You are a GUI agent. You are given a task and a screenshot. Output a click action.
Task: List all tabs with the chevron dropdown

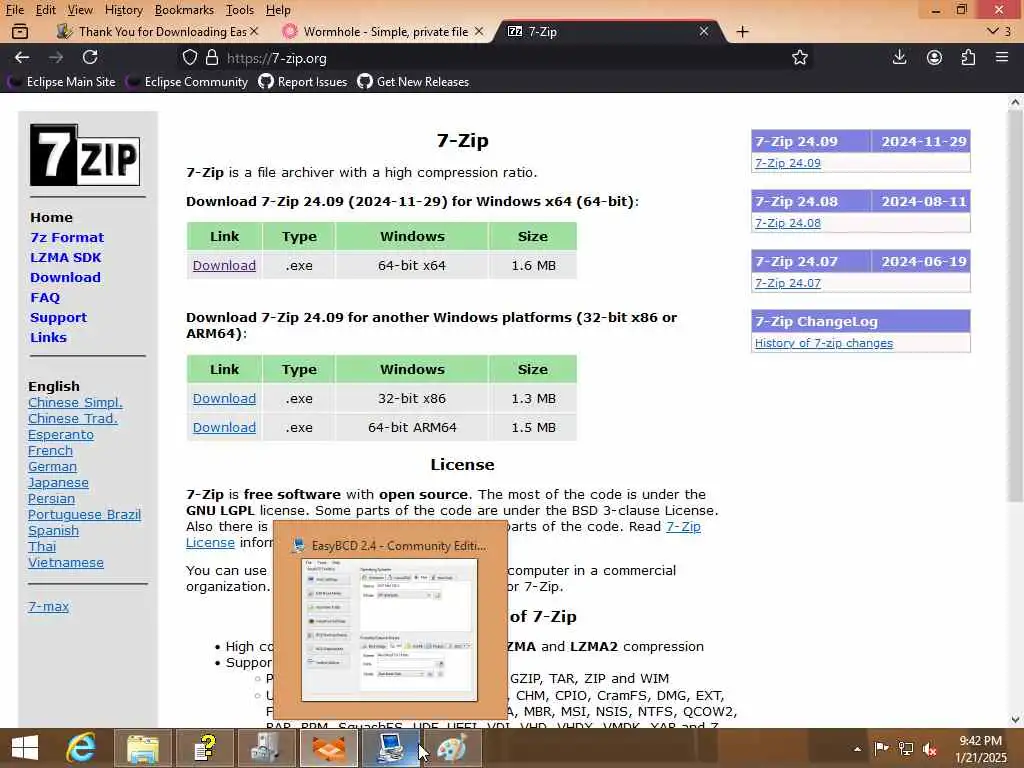pos(999,31)
